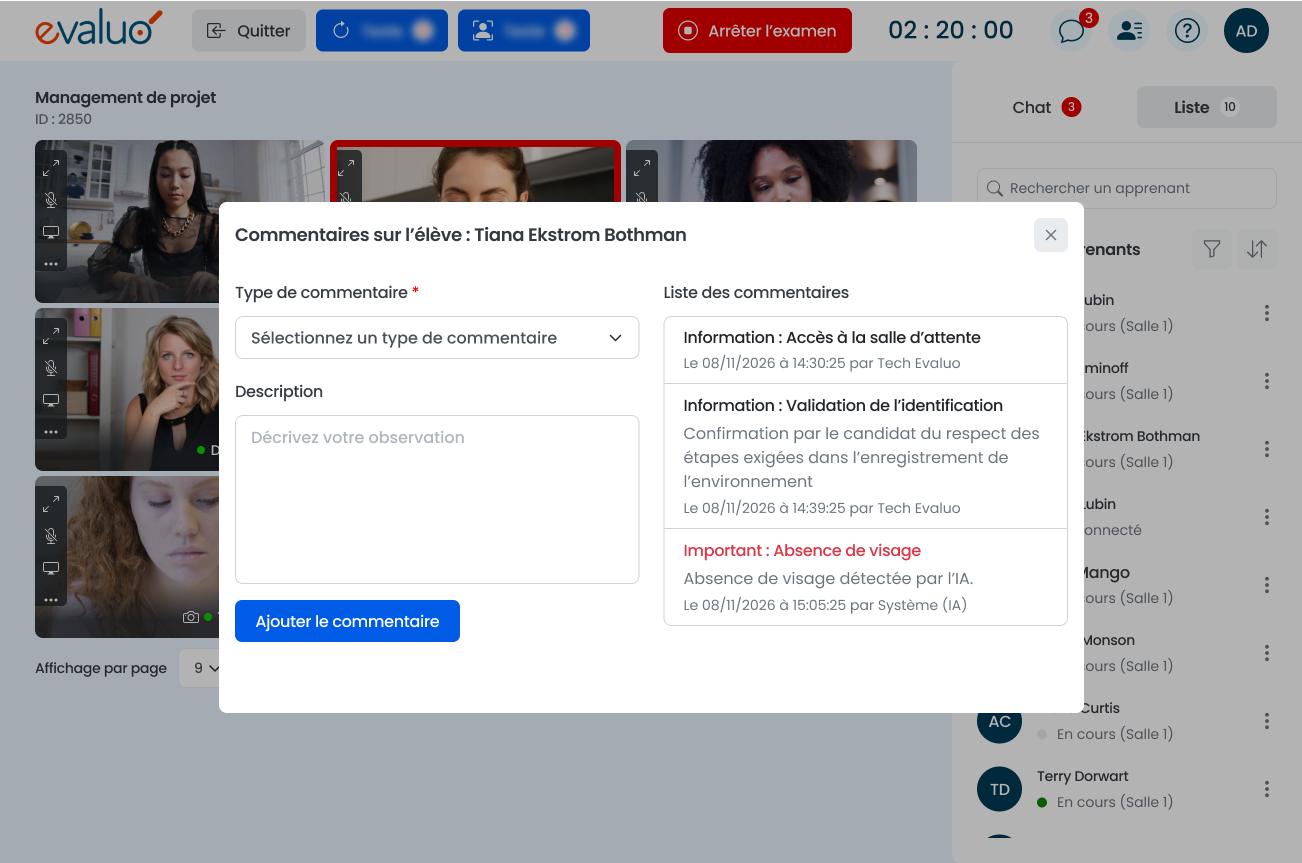The height and width of the screenshot is (863, 1302).
Task: Click the camera capture icon on the bottom video
Action: tap(191, 618)
